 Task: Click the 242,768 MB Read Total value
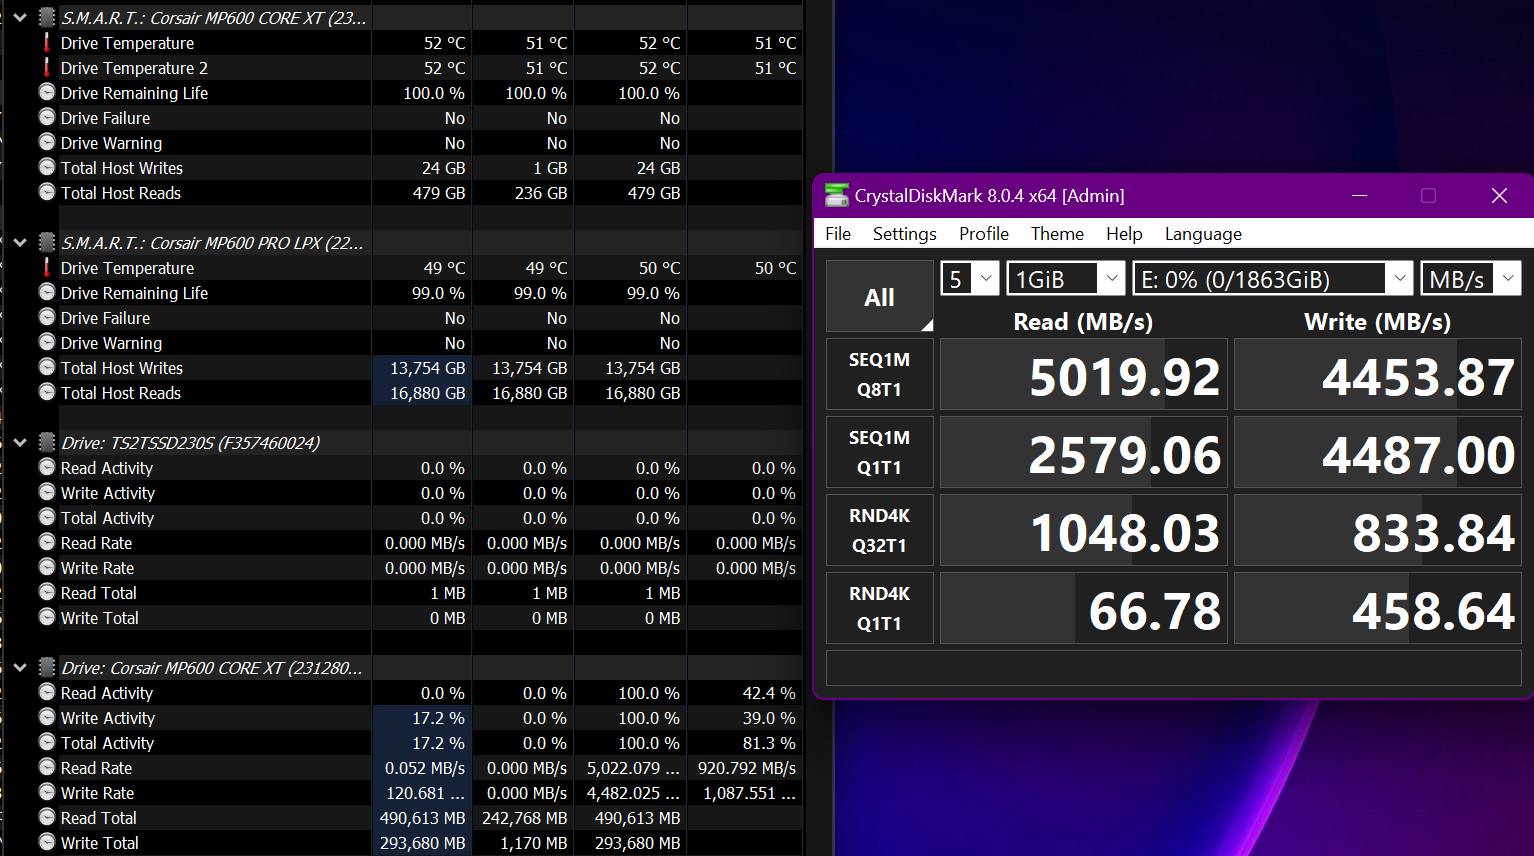click(525, 818)
